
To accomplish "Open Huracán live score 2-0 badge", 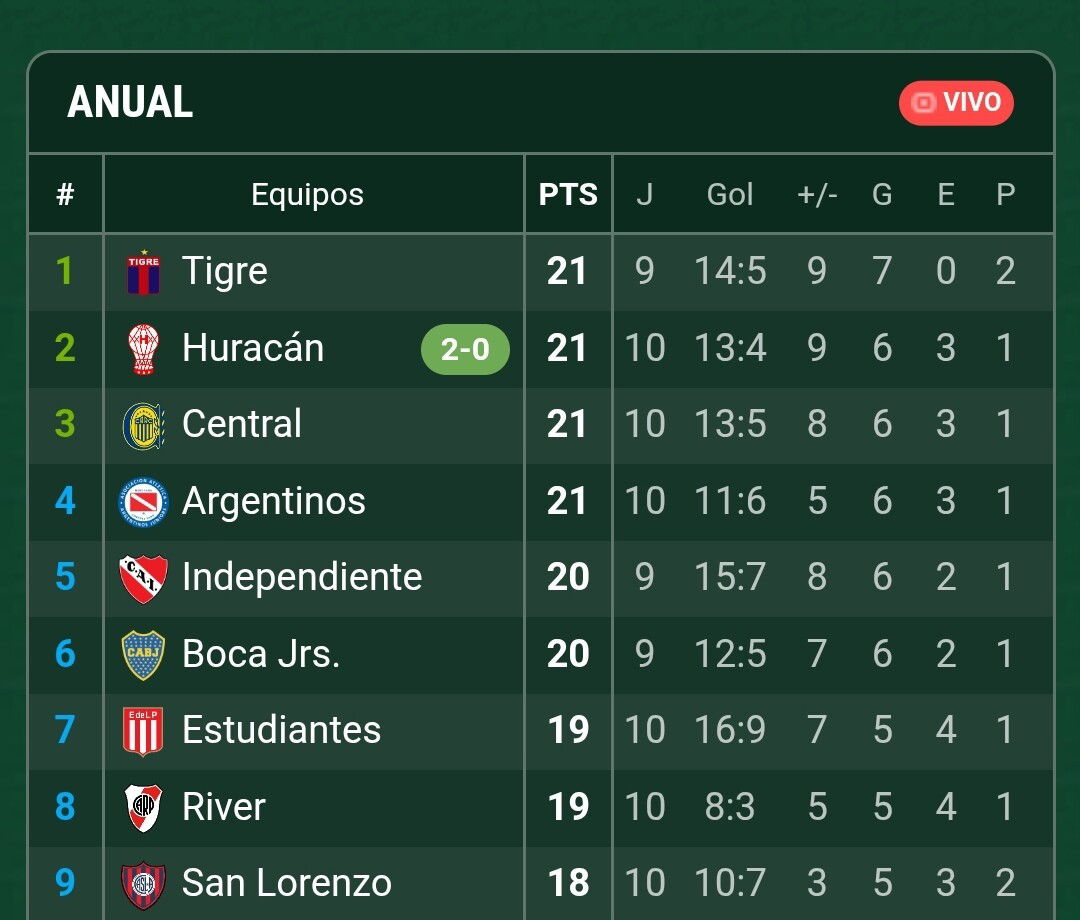I will pyautogui.click(x=465, y=349).
